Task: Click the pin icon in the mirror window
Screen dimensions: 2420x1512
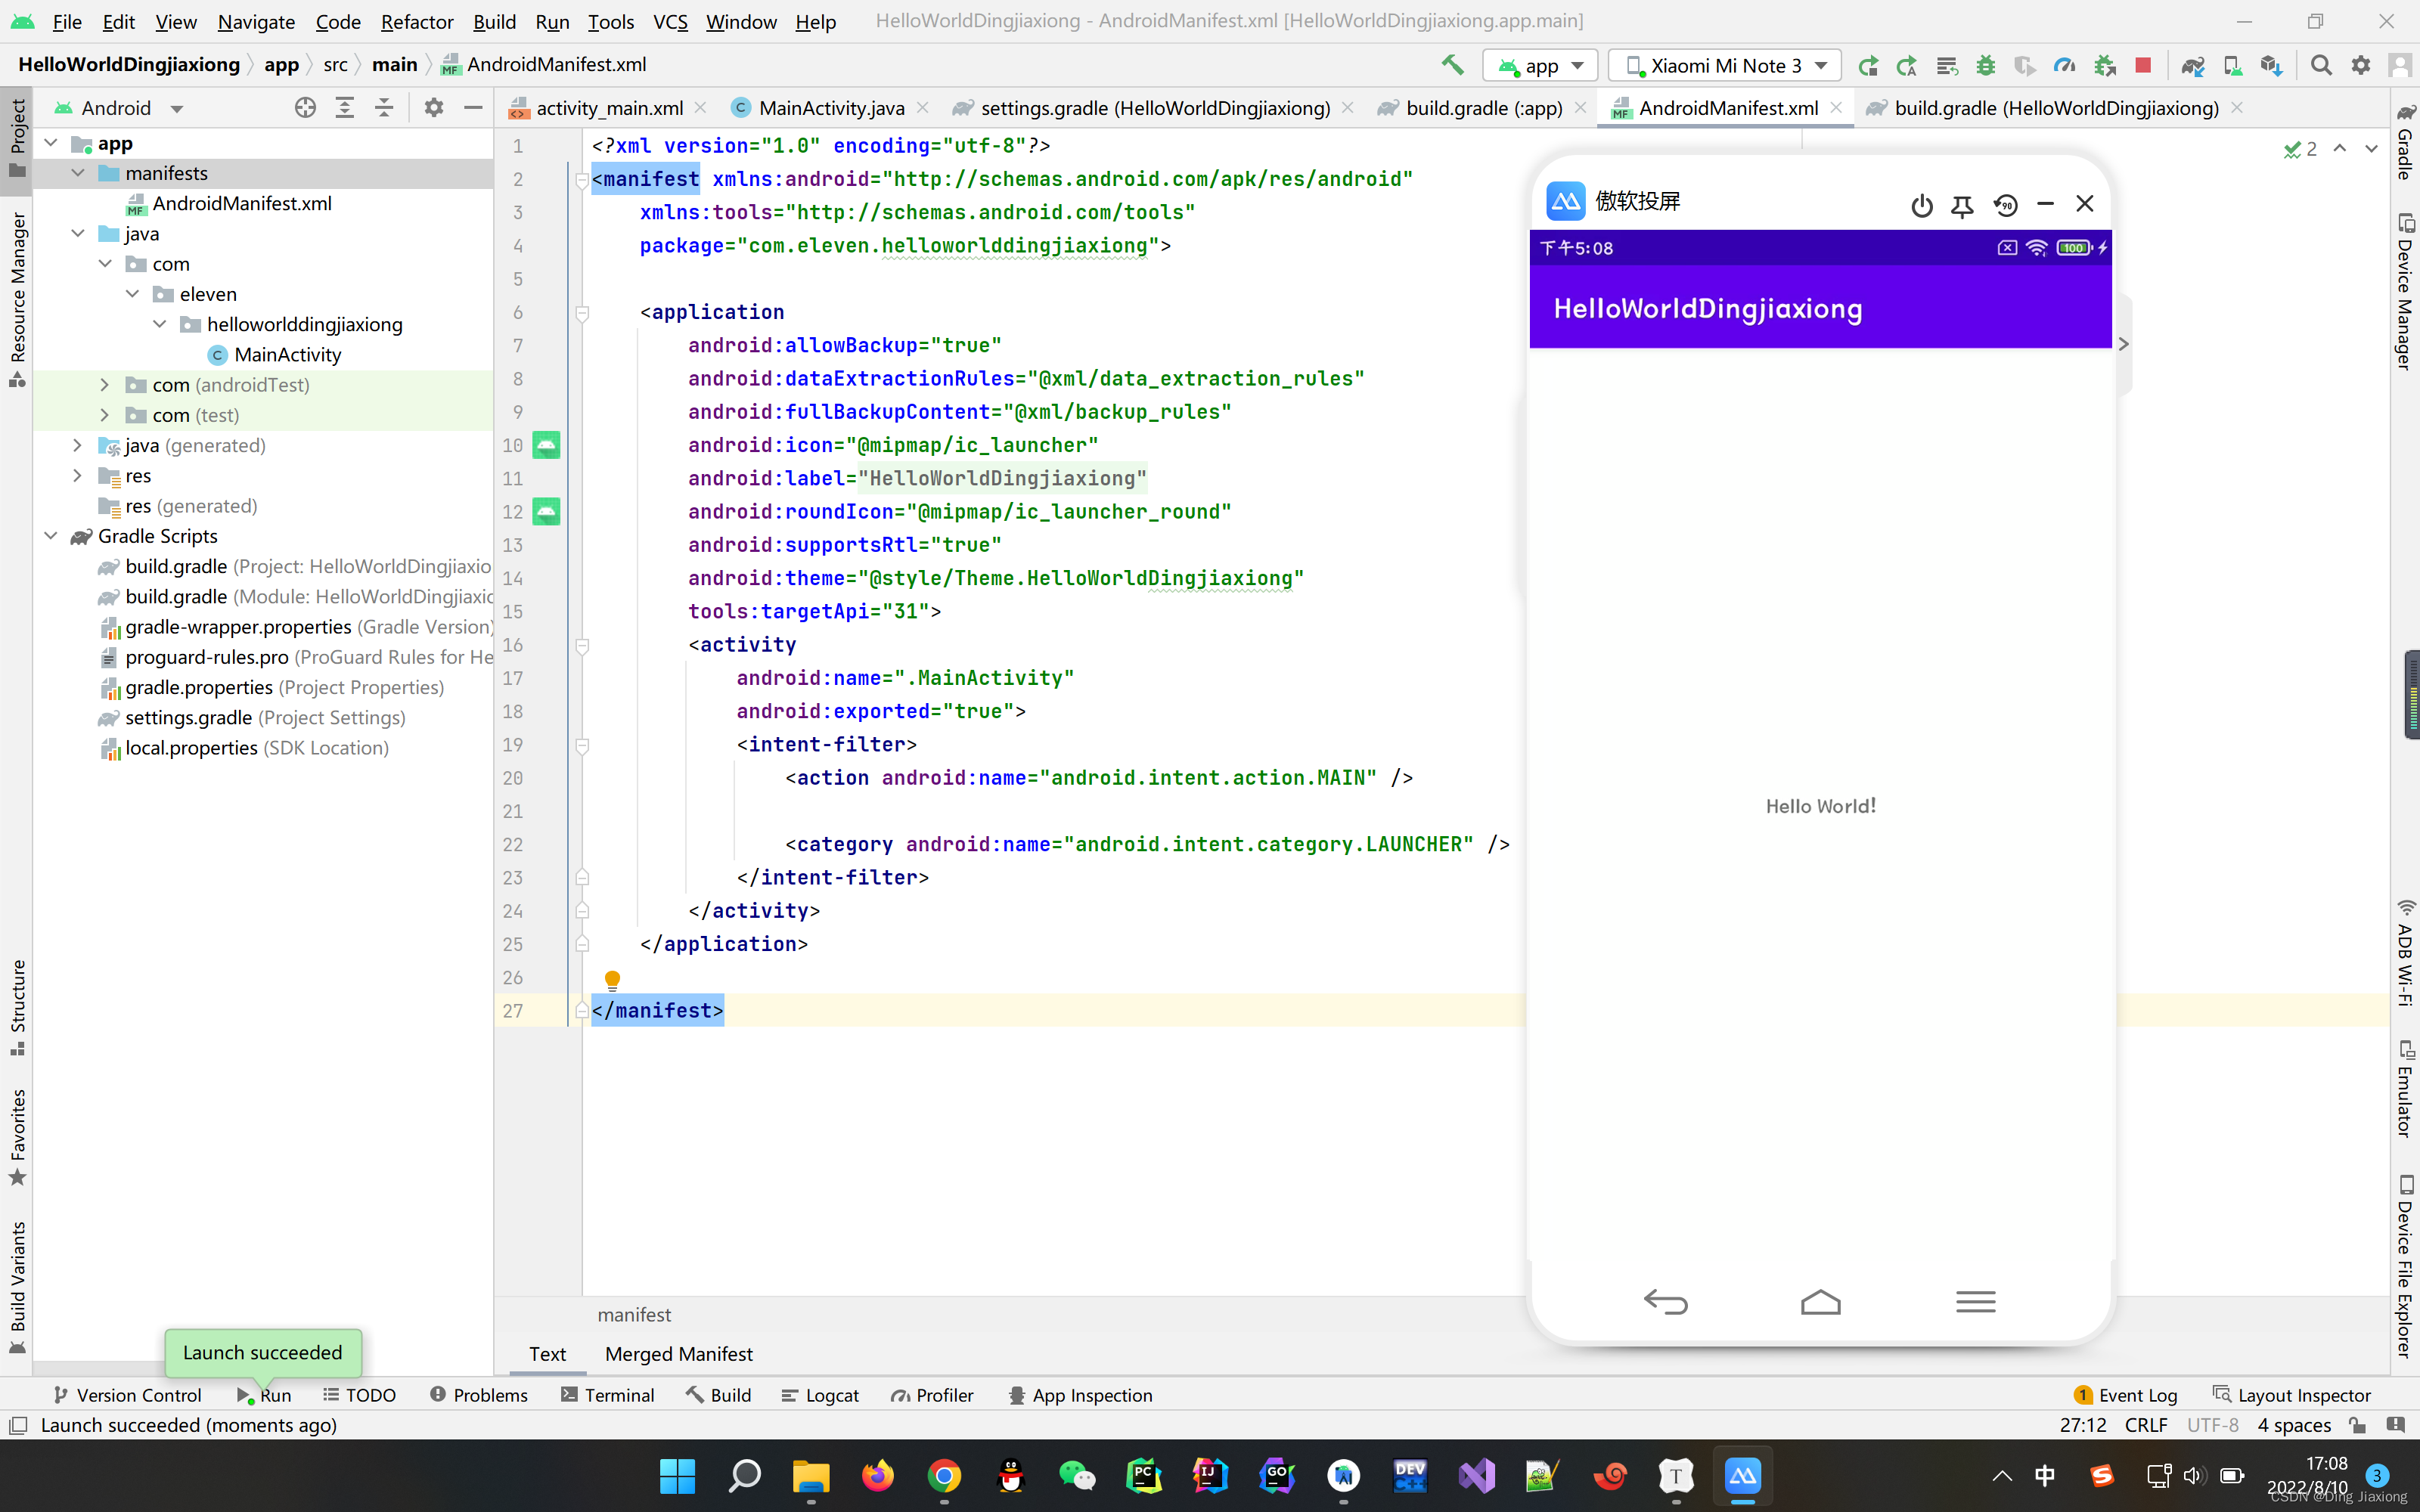Action: (x=1962, y=205)
